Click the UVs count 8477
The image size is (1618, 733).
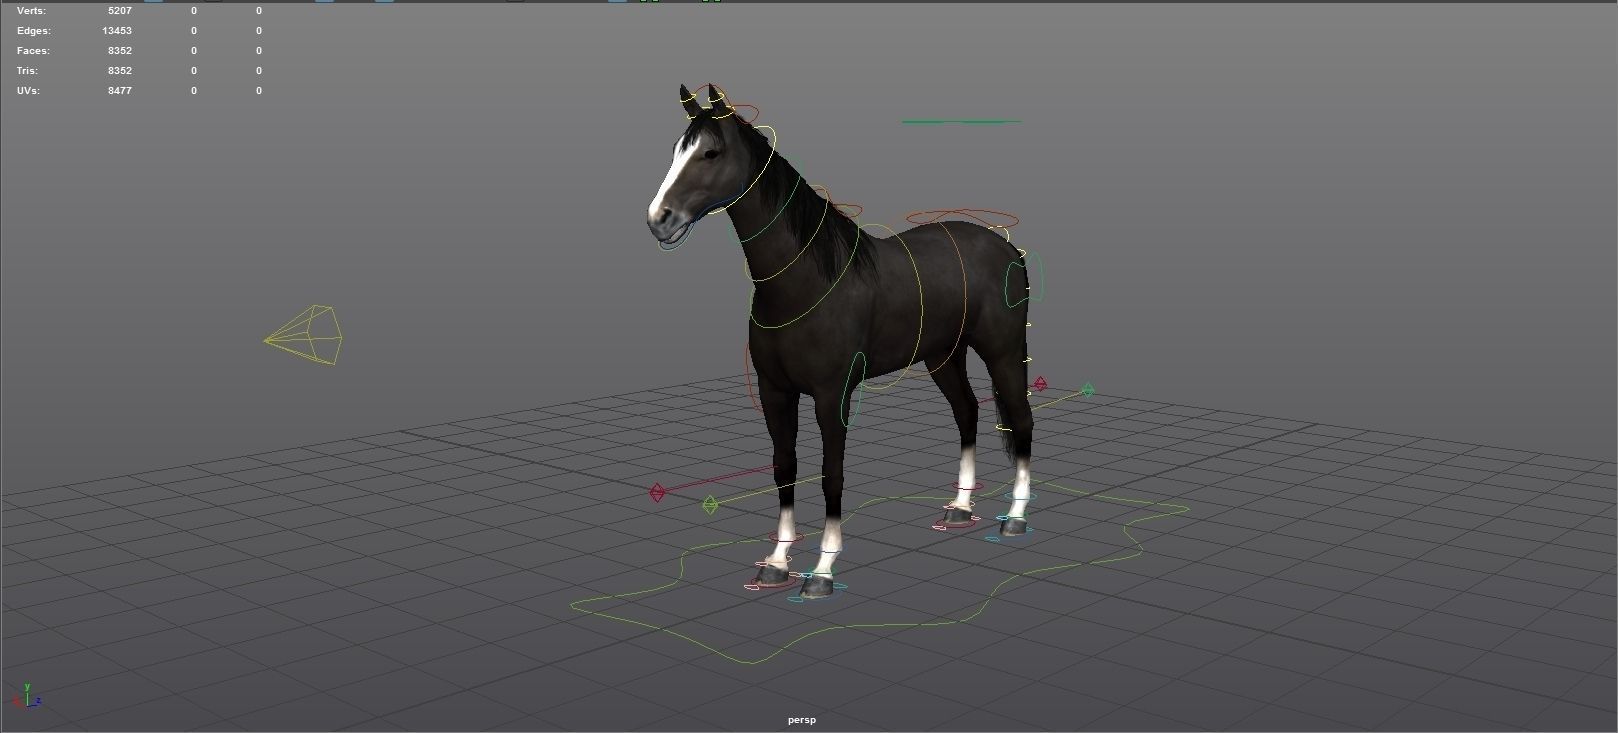pos(120,91)
